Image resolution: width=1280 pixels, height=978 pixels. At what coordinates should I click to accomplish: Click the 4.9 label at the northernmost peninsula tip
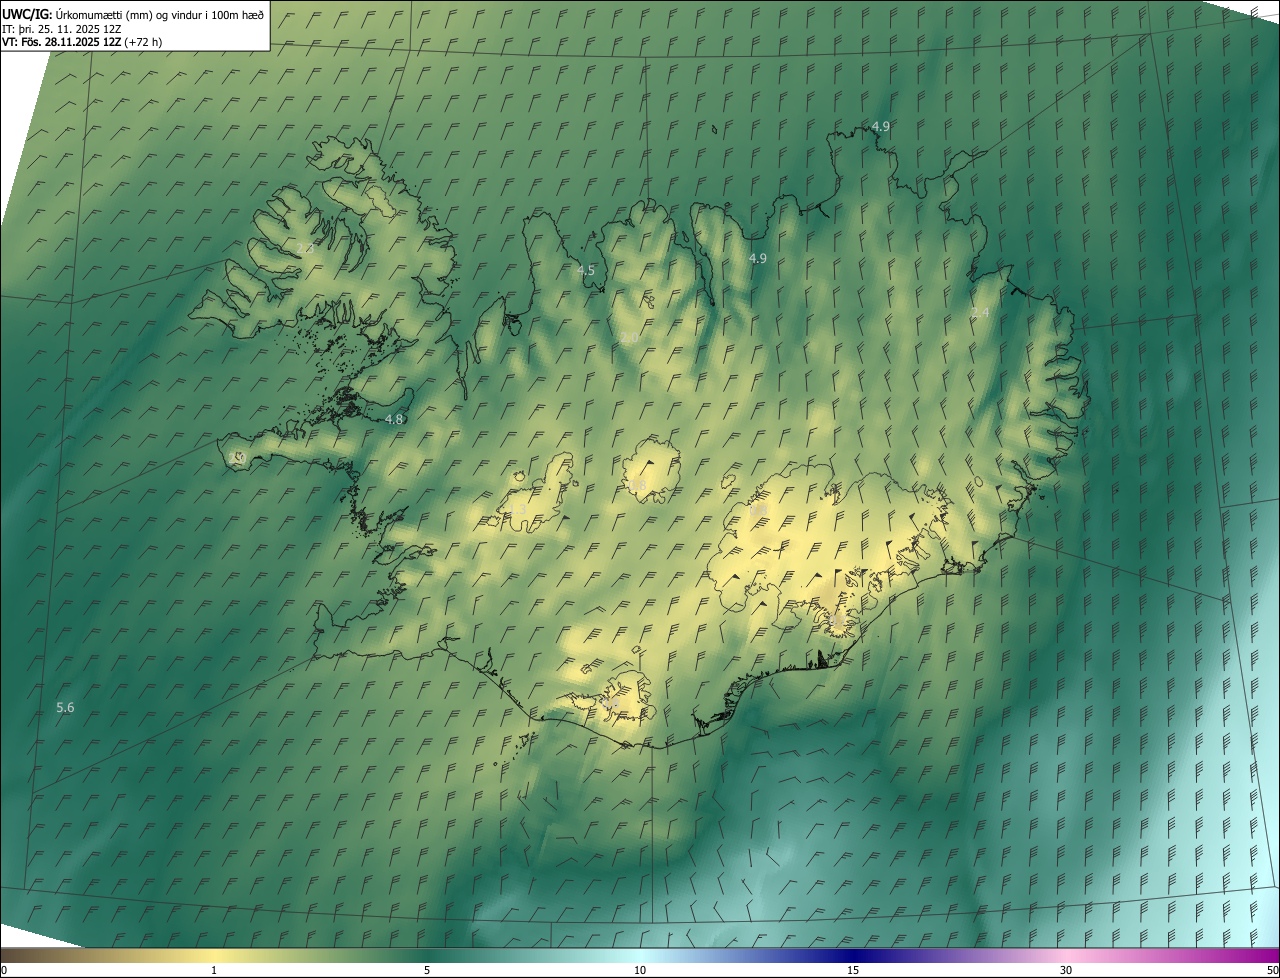[880, 126]
